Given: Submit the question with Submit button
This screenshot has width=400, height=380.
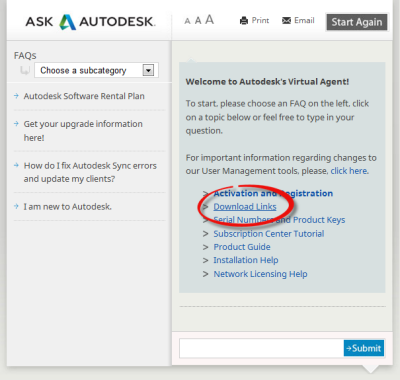Looking at the screenshot, I should click(x=364, y=348).
